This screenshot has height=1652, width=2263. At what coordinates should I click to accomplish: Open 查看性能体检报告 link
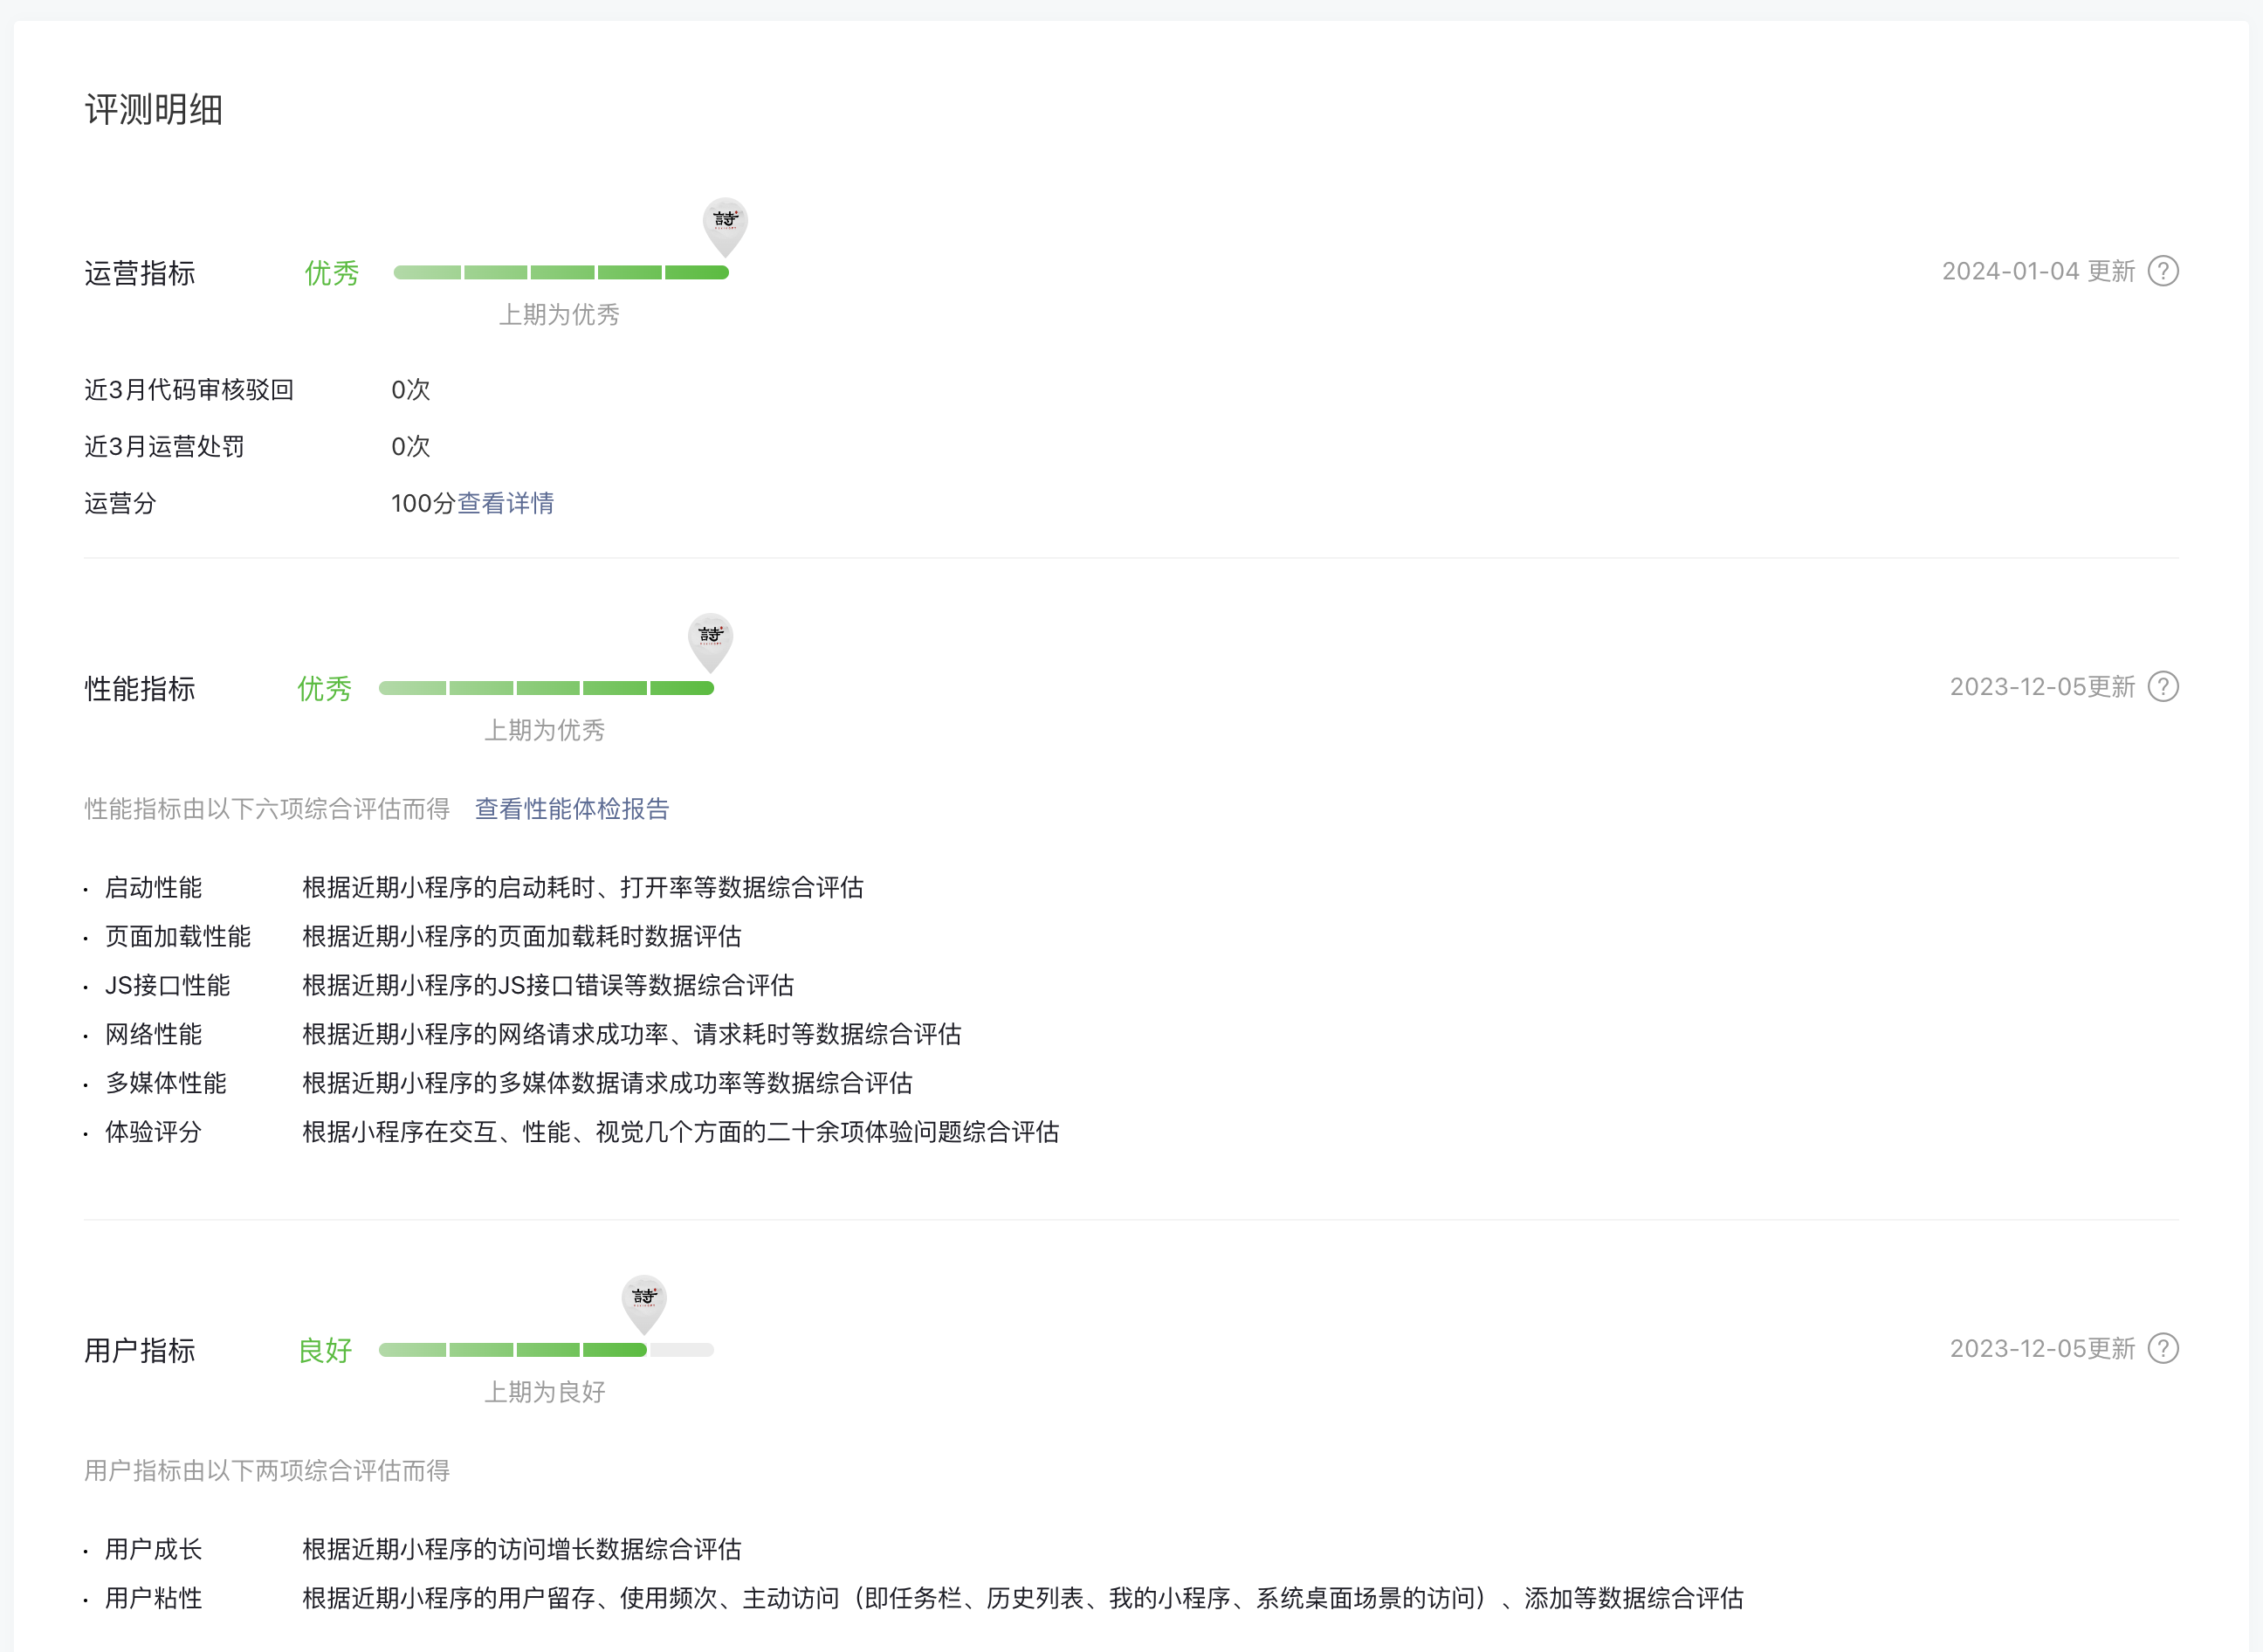click(x=571, y=808)
